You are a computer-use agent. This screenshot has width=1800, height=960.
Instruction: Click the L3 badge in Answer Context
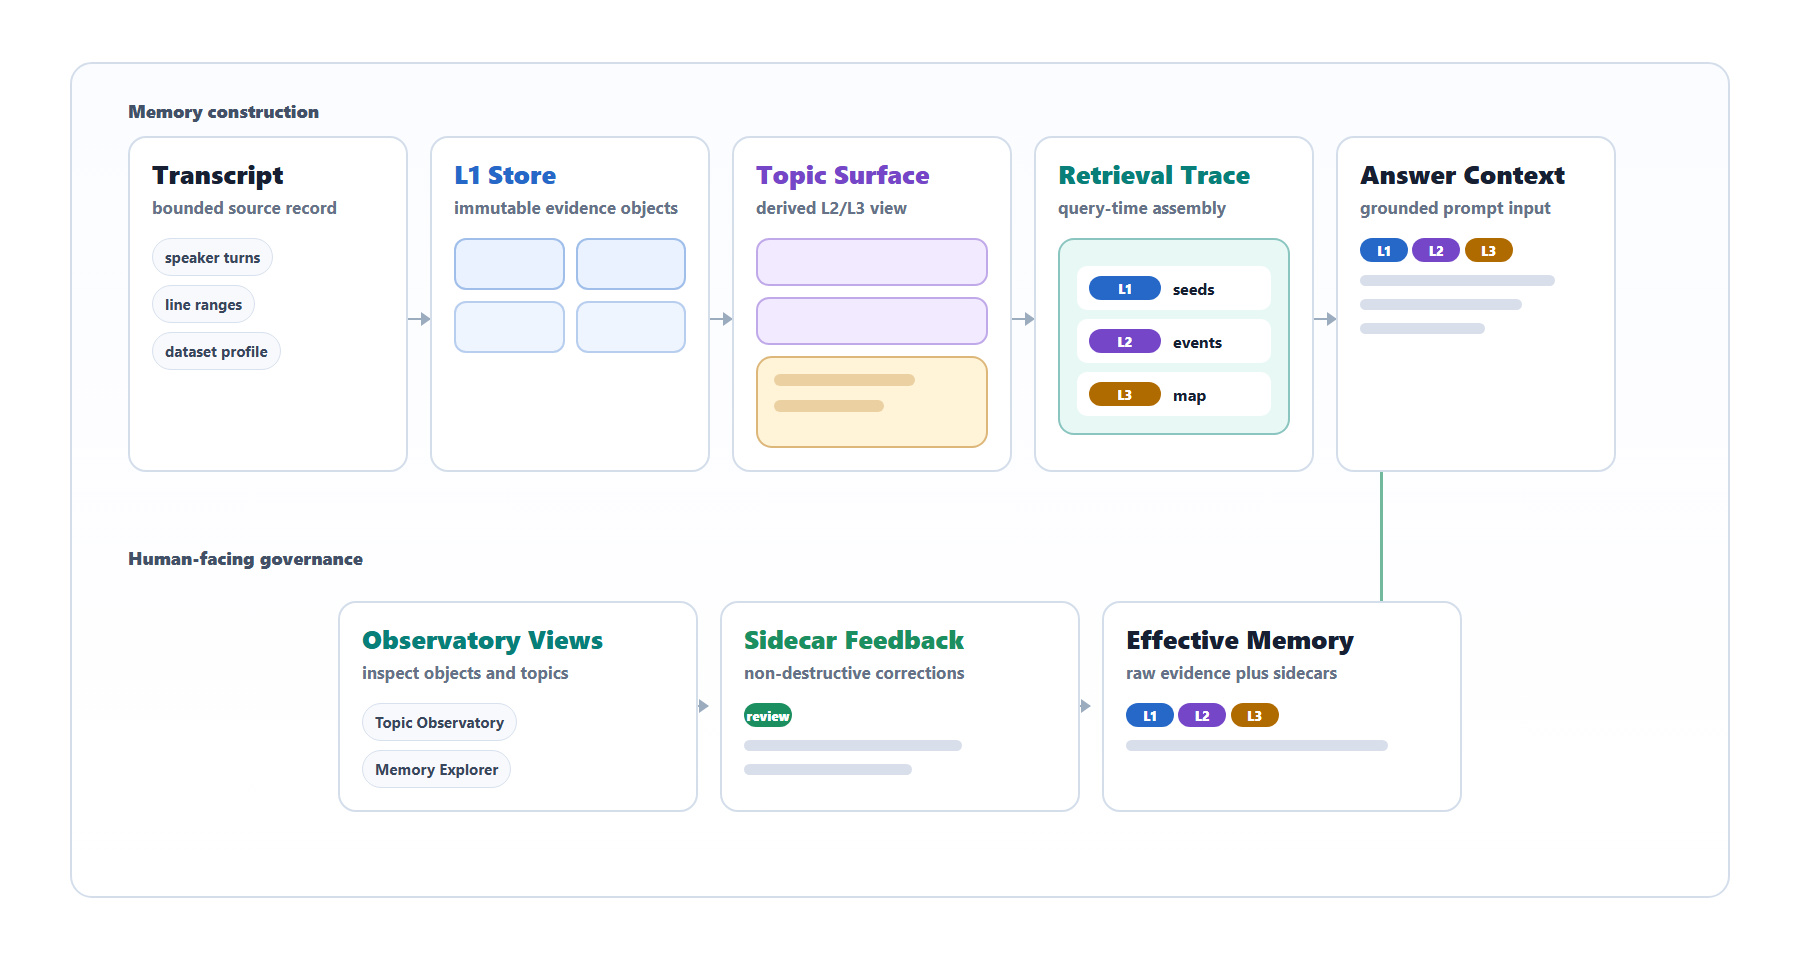pos(1489,250)
